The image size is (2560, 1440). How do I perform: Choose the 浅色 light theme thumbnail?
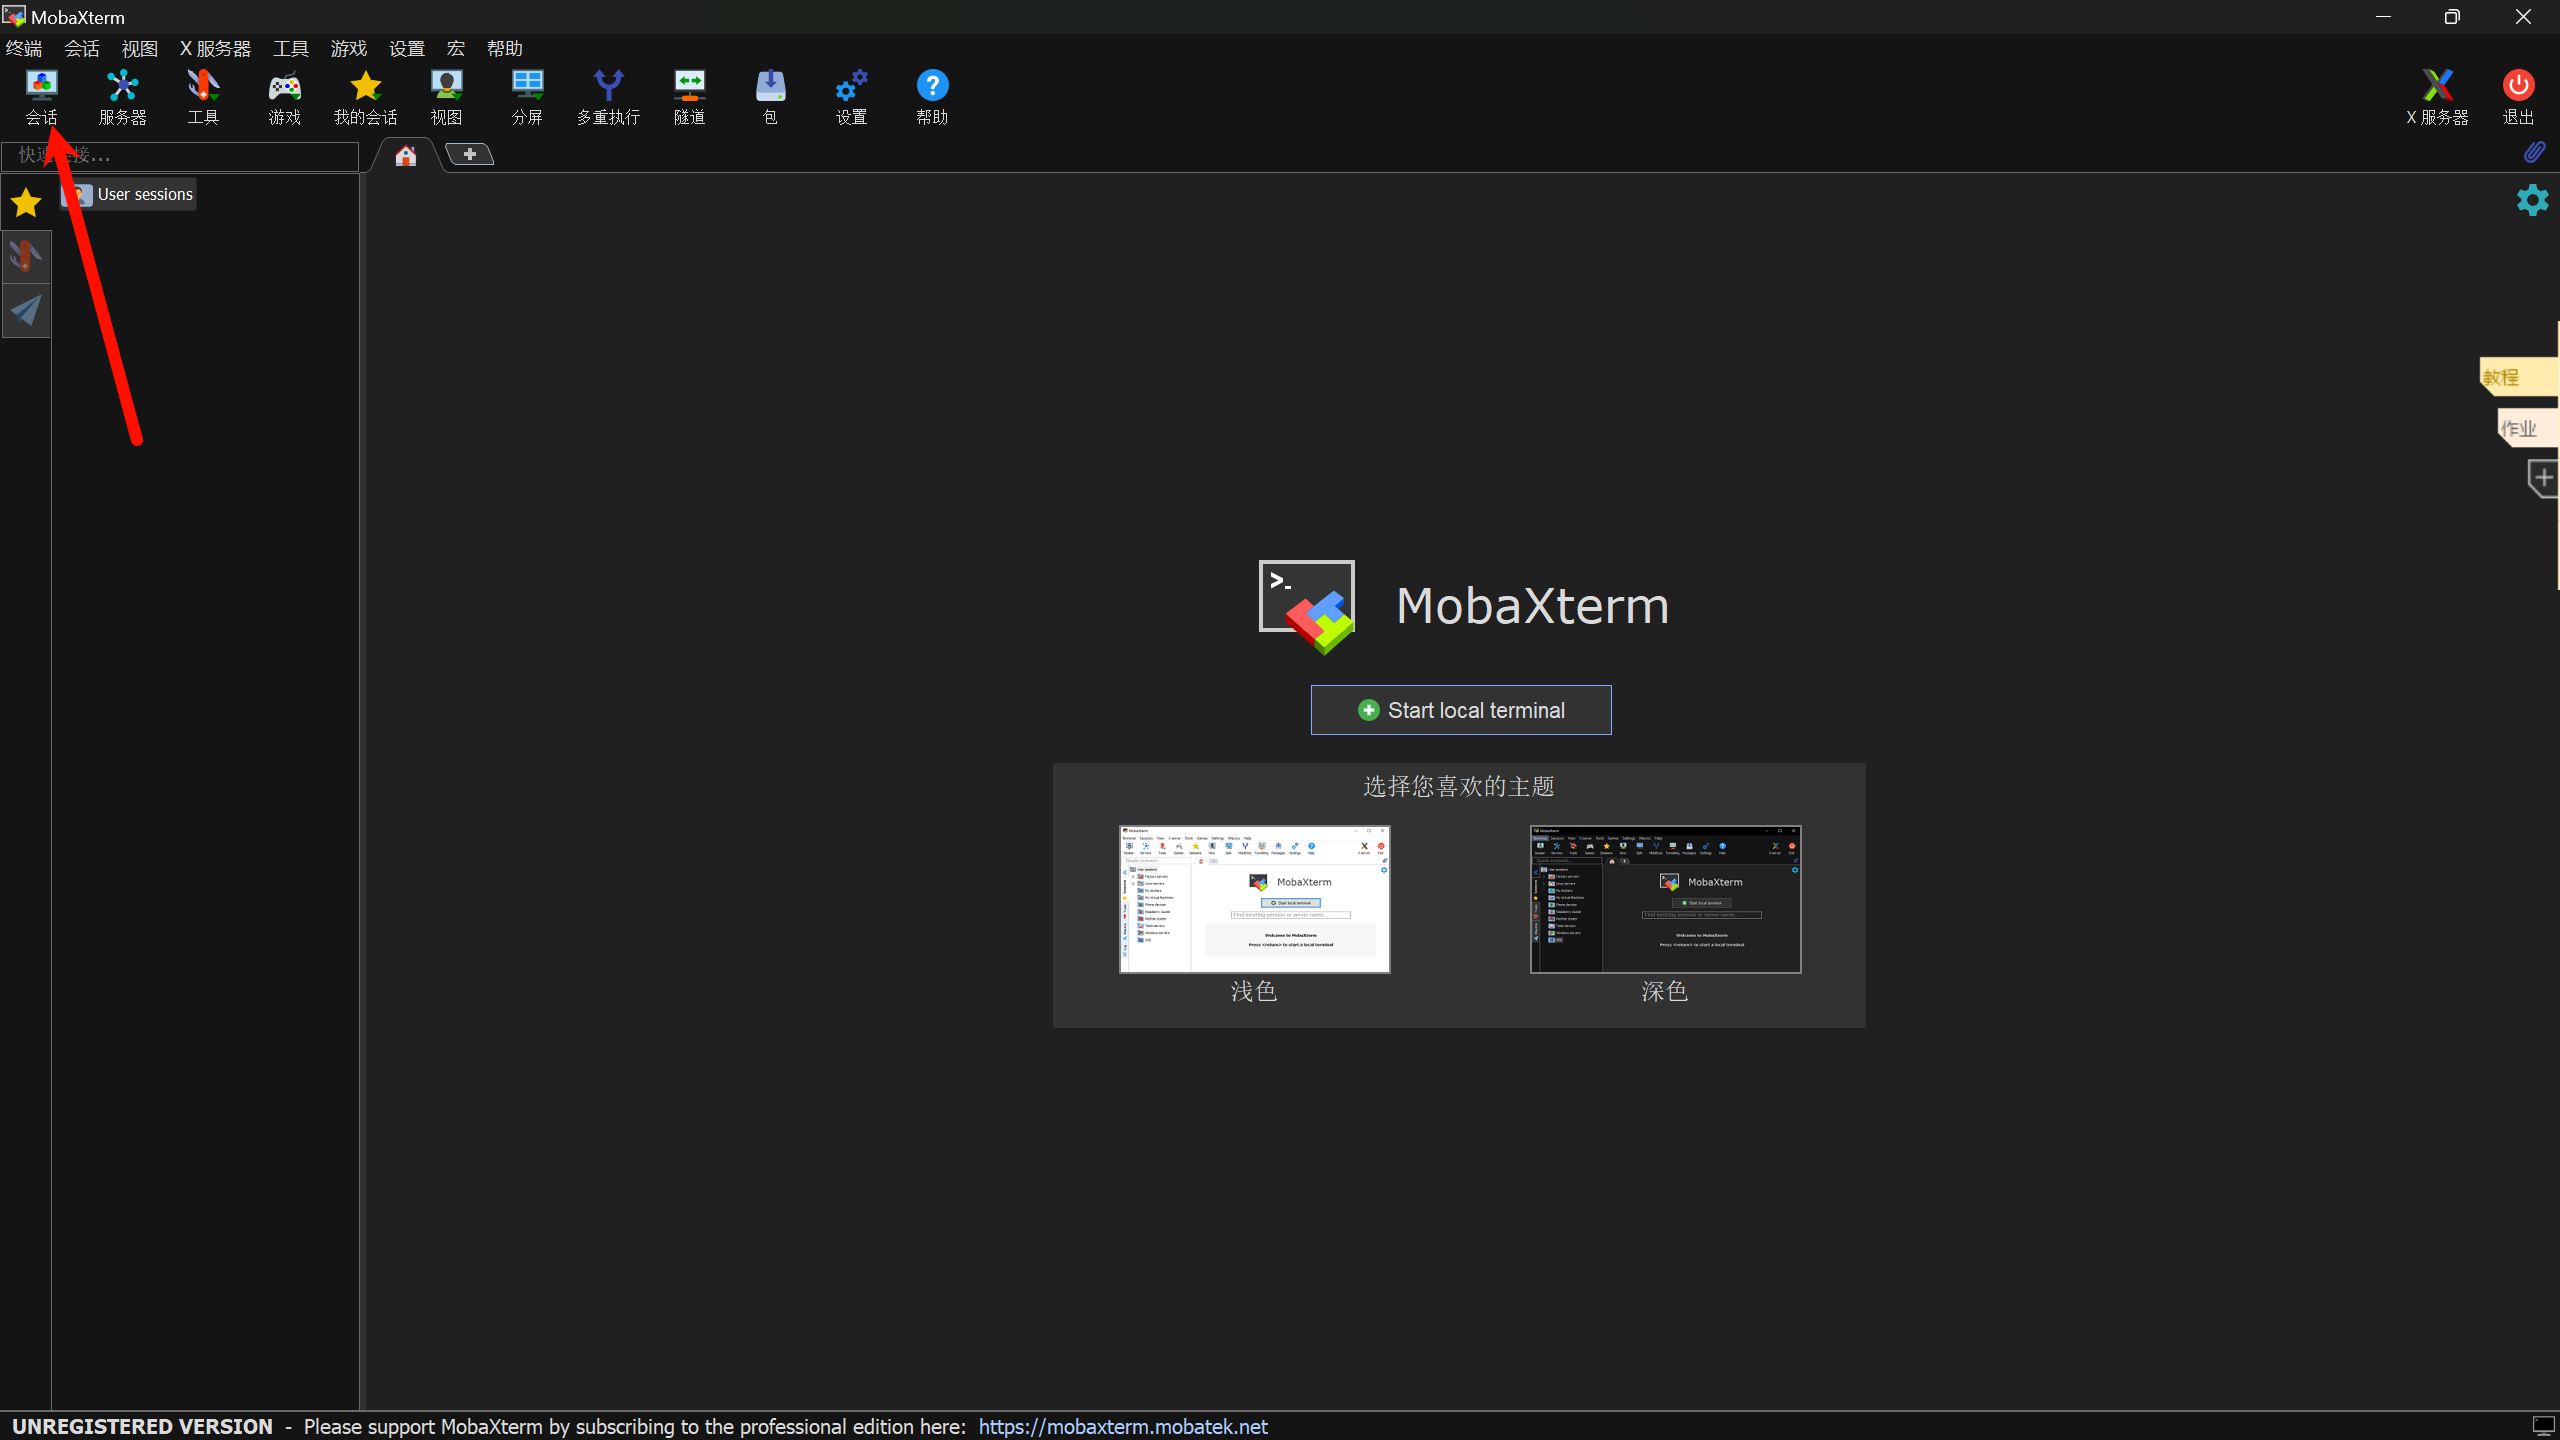pyautogui.click(x=1254, y=898)
